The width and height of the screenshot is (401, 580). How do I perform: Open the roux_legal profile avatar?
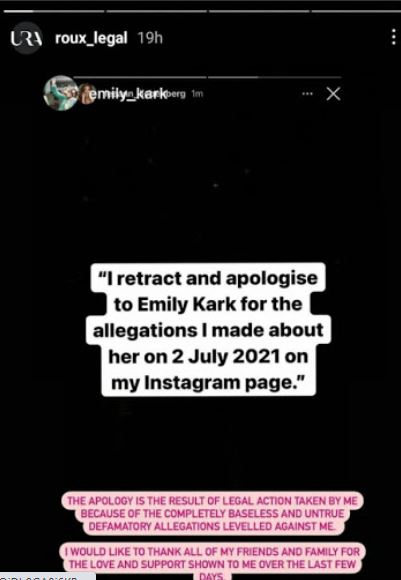(x=26, y=38)
